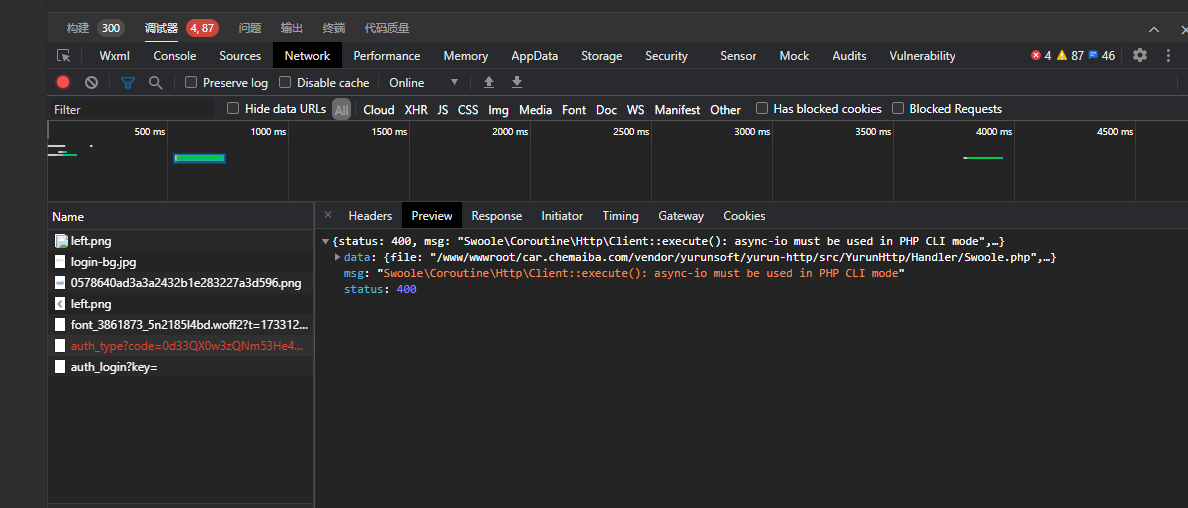Image resolution: width=1188 pixels, height=508 pixels.
Task: Click the red error count indicator
Action: click(1041, 55)
